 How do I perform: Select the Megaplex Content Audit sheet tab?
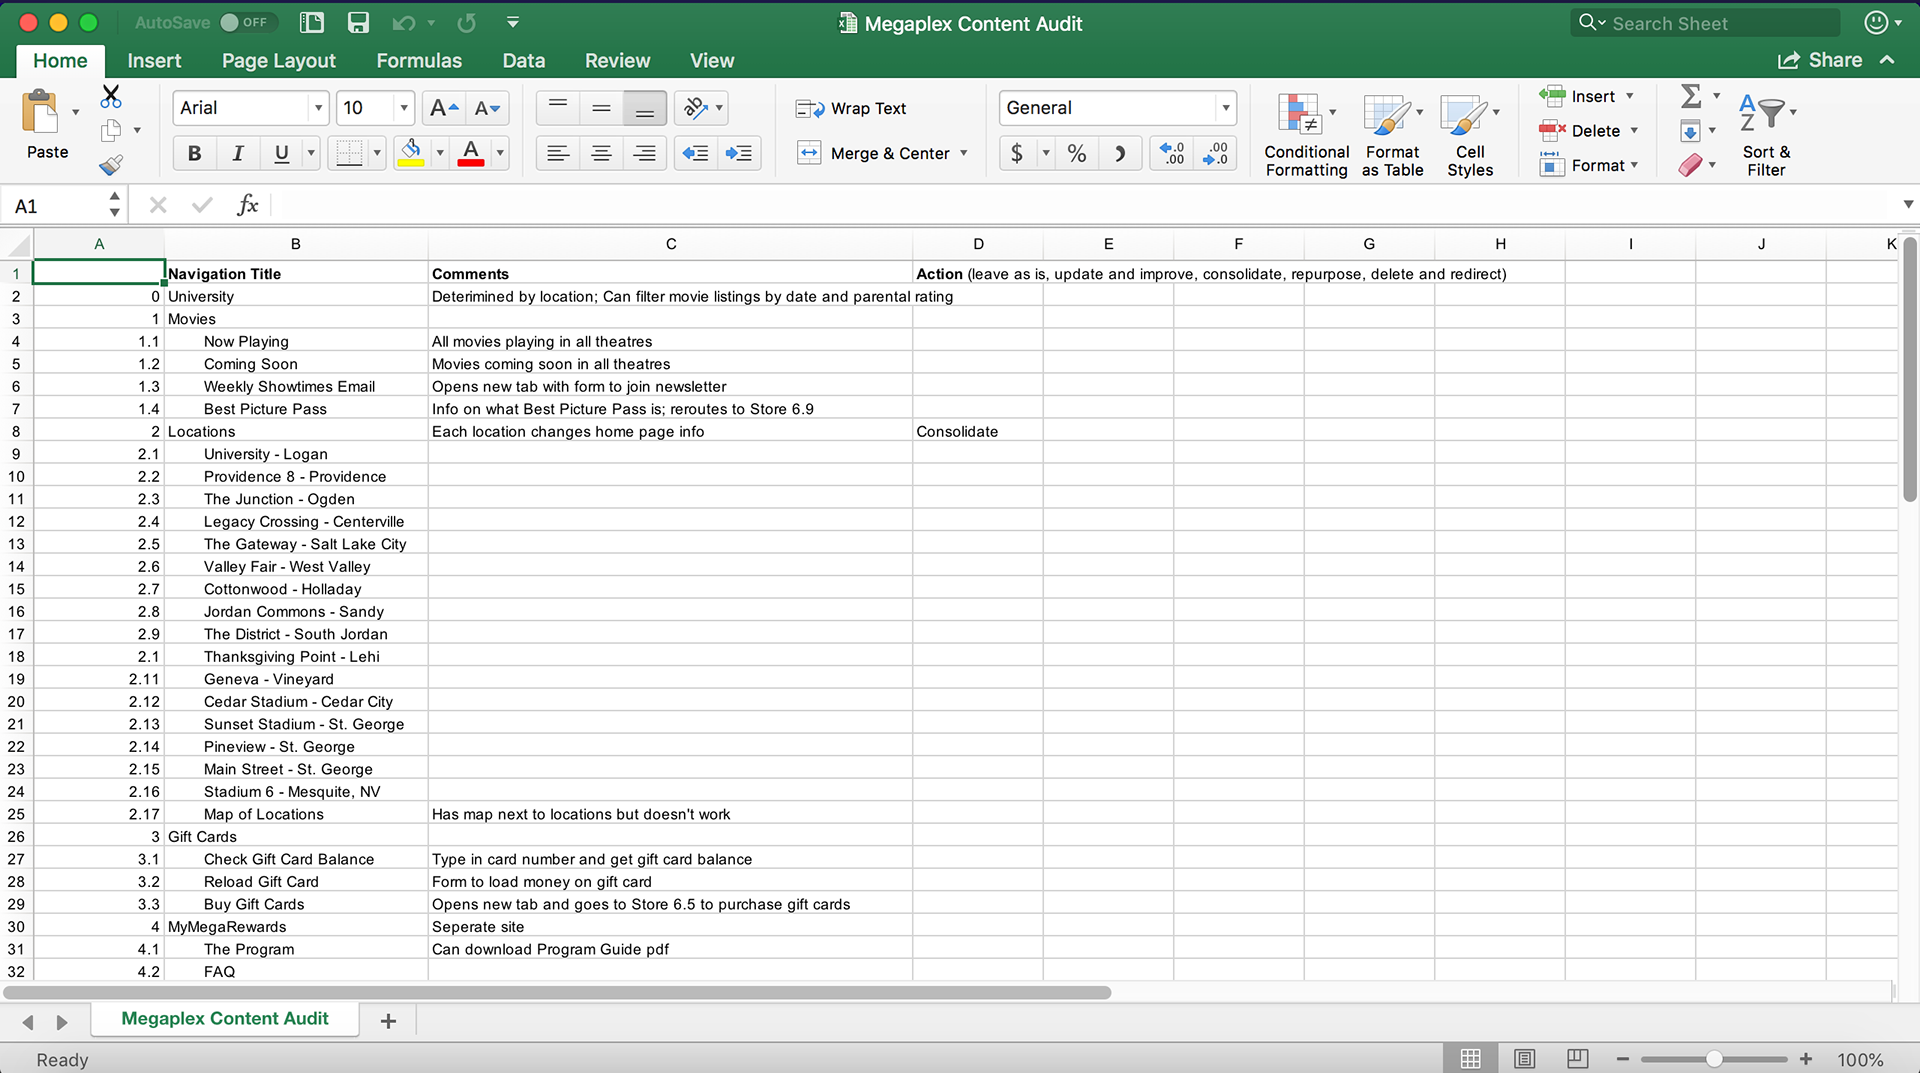coord(225,1019)
